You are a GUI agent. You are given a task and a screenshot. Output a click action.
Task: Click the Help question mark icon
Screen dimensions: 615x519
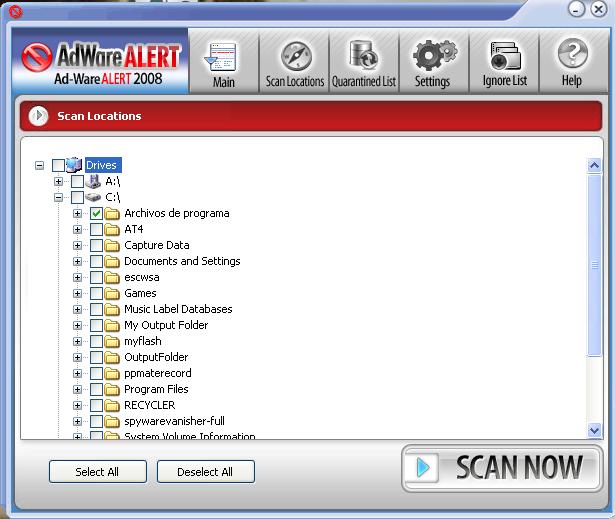pos(573,53)
